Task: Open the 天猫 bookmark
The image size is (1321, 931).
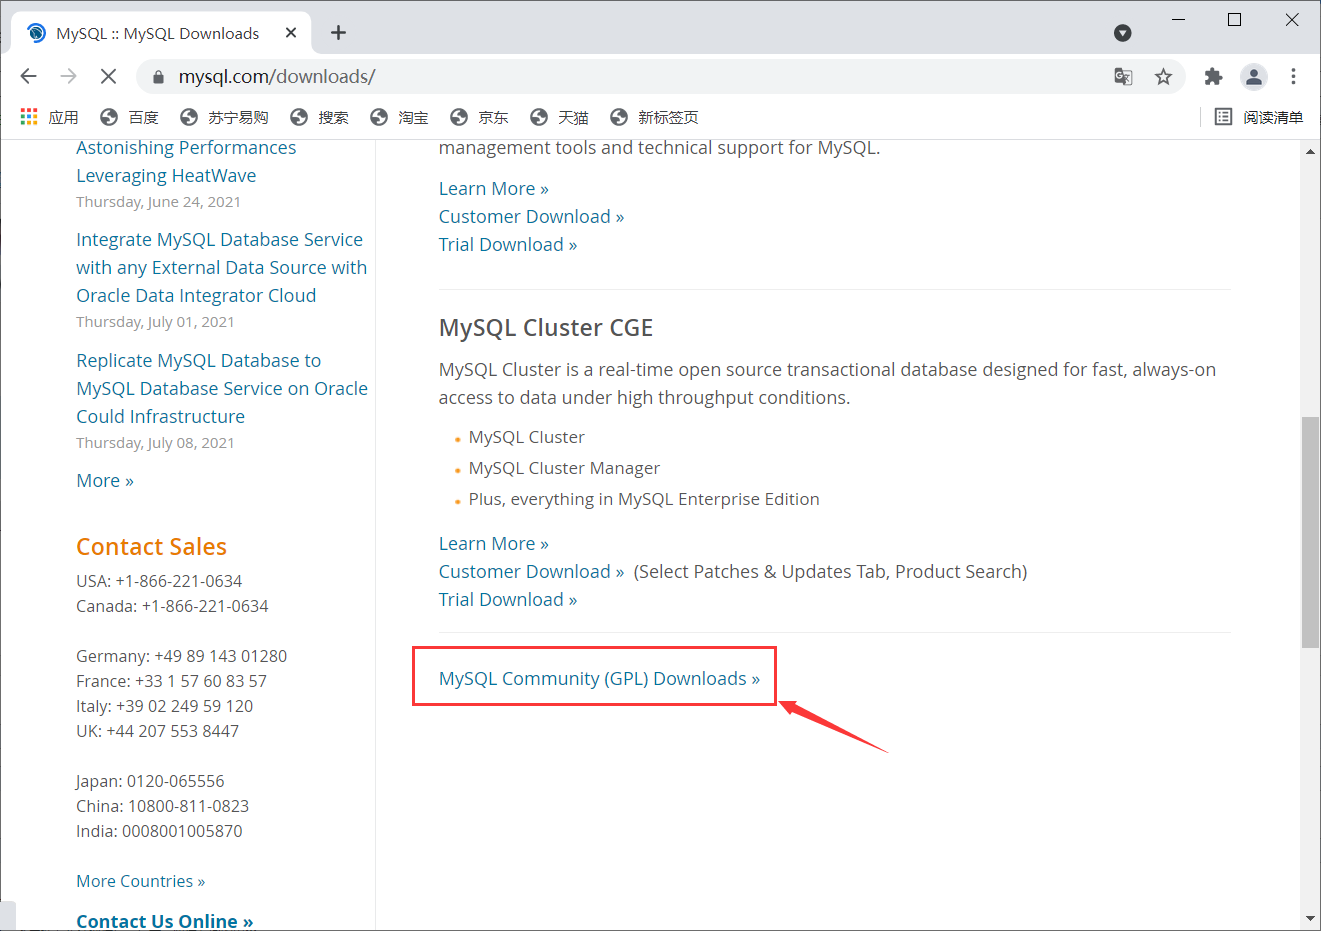Action: click(559, 117)
